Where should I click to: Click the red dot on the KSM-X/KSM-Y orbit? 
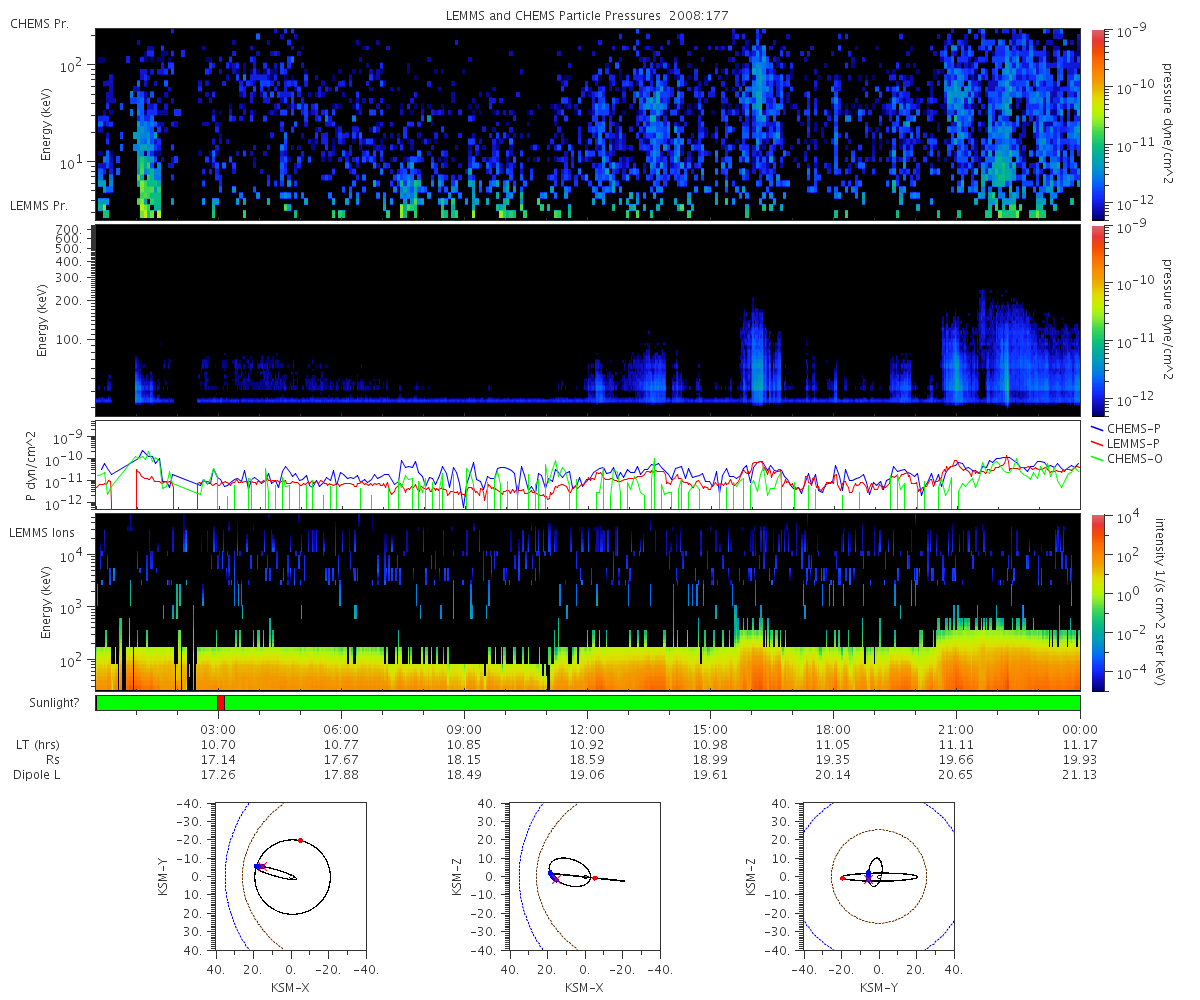point(300,840)
